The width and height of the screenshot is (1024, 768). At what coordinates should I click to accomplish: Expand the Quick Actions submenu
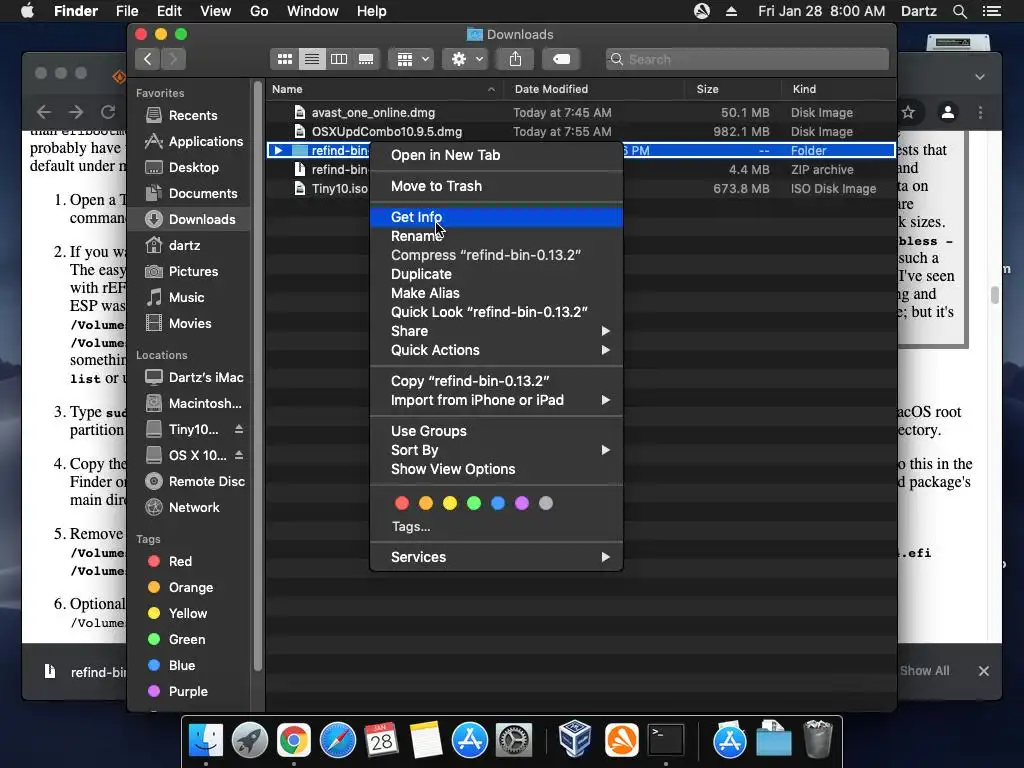click(496, 350)
